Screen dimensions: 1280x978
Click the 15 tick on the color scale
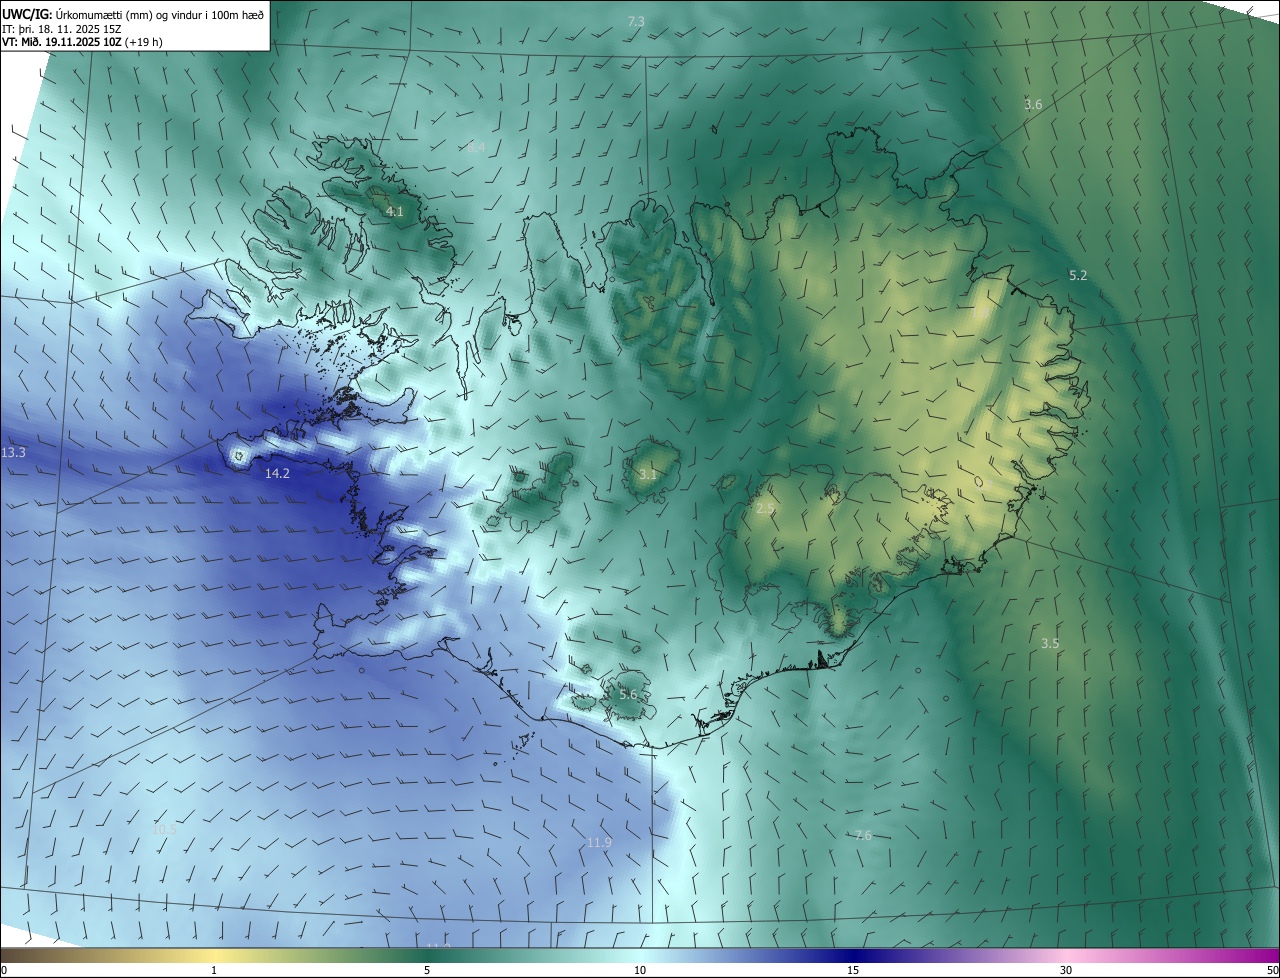coord(853,970)
